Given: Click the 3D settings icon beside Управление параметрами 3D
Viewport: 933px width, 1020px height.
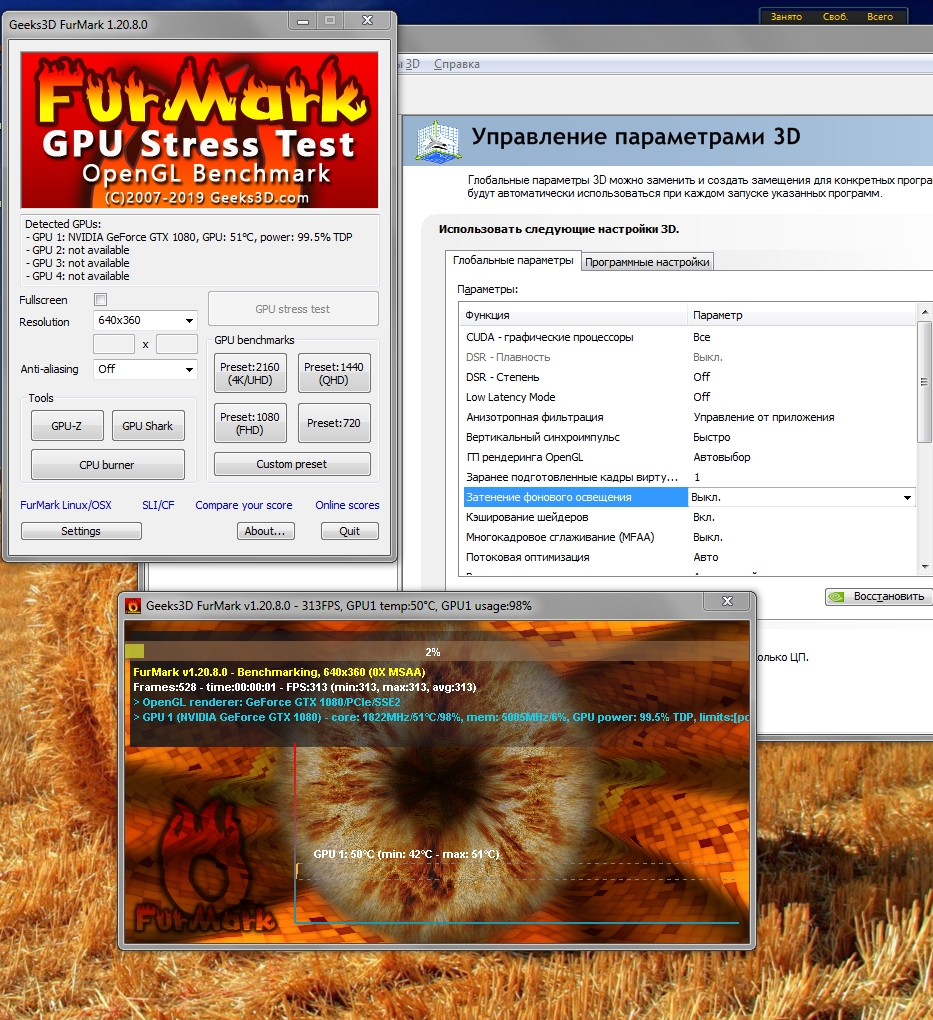Looking at the screenshot, I should coord(438,141).
